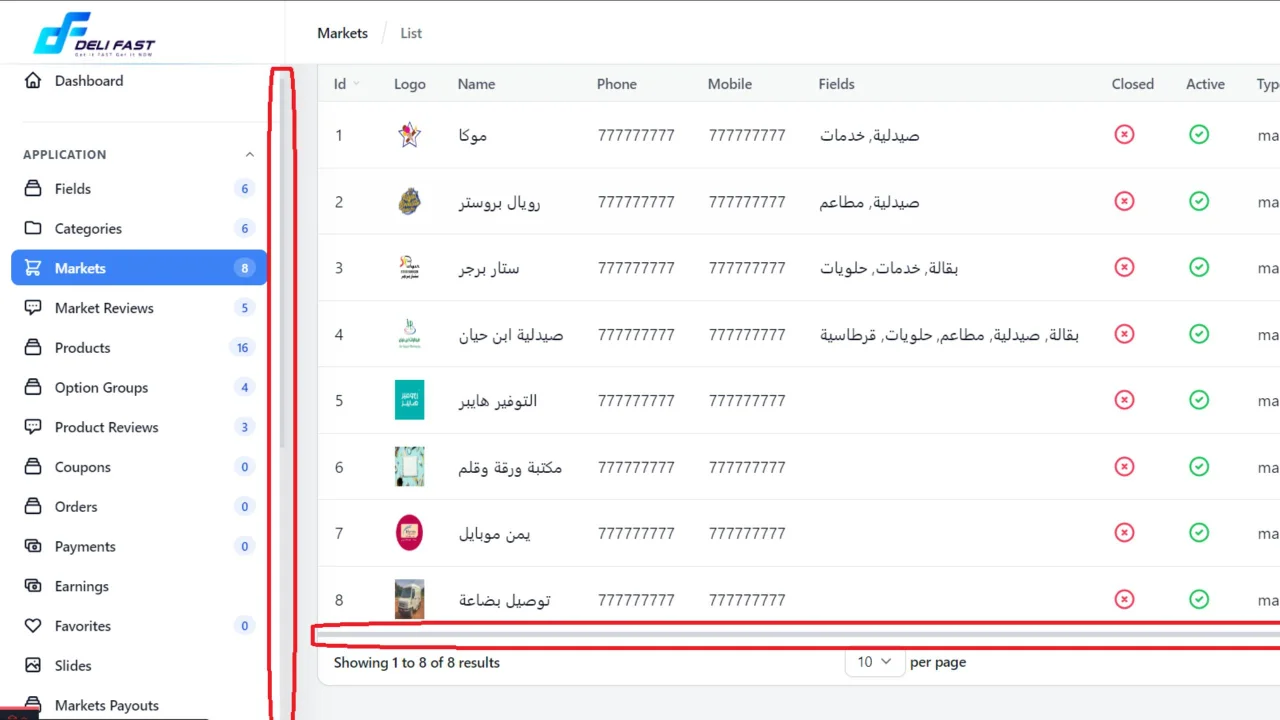This screenshot has height=720, width=1280.
Task: Click the List breadcrumb link
Action: 411,33
